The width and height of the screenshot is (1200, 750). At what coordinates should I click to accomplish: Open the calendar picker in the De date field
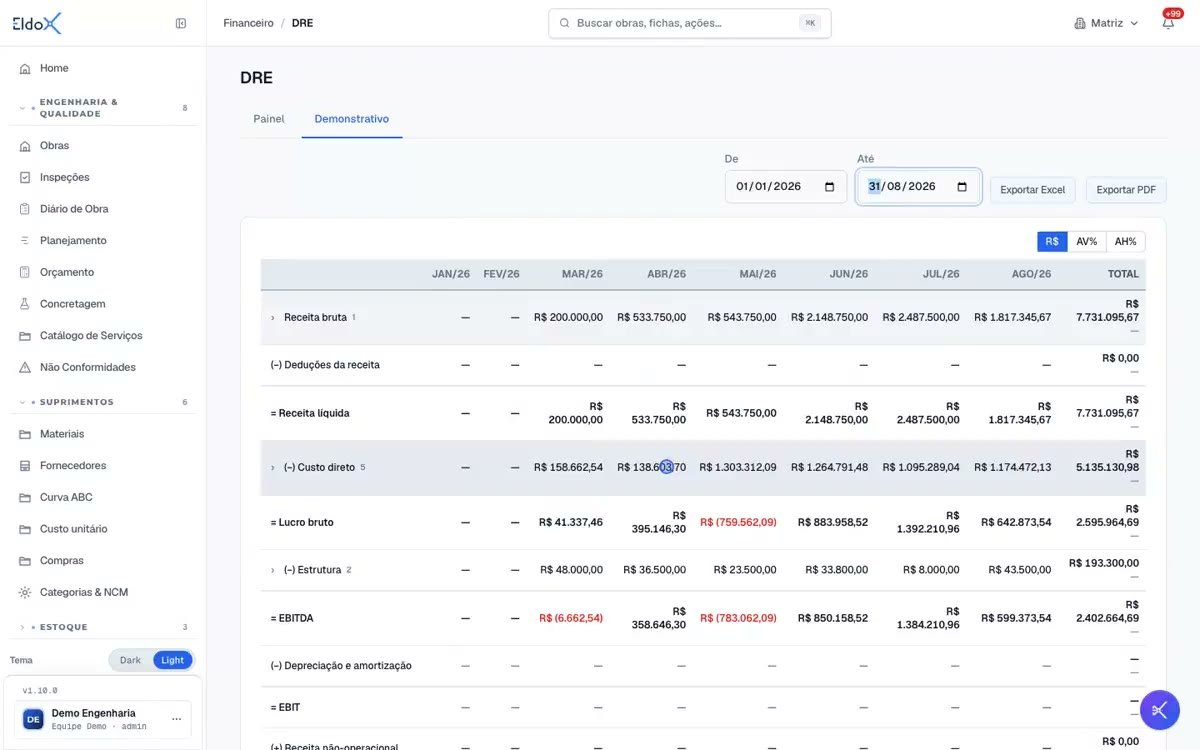829,187
